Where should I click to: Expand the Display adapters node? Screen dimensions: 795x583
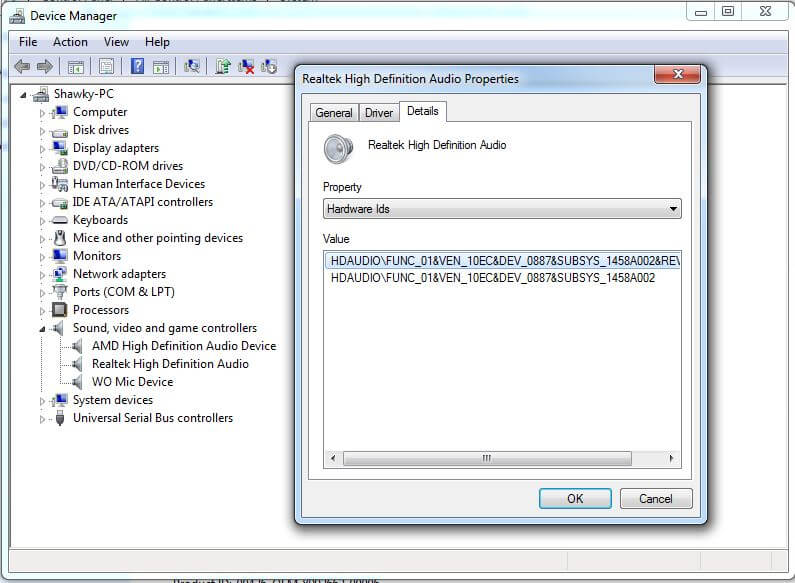pos(42,149)
